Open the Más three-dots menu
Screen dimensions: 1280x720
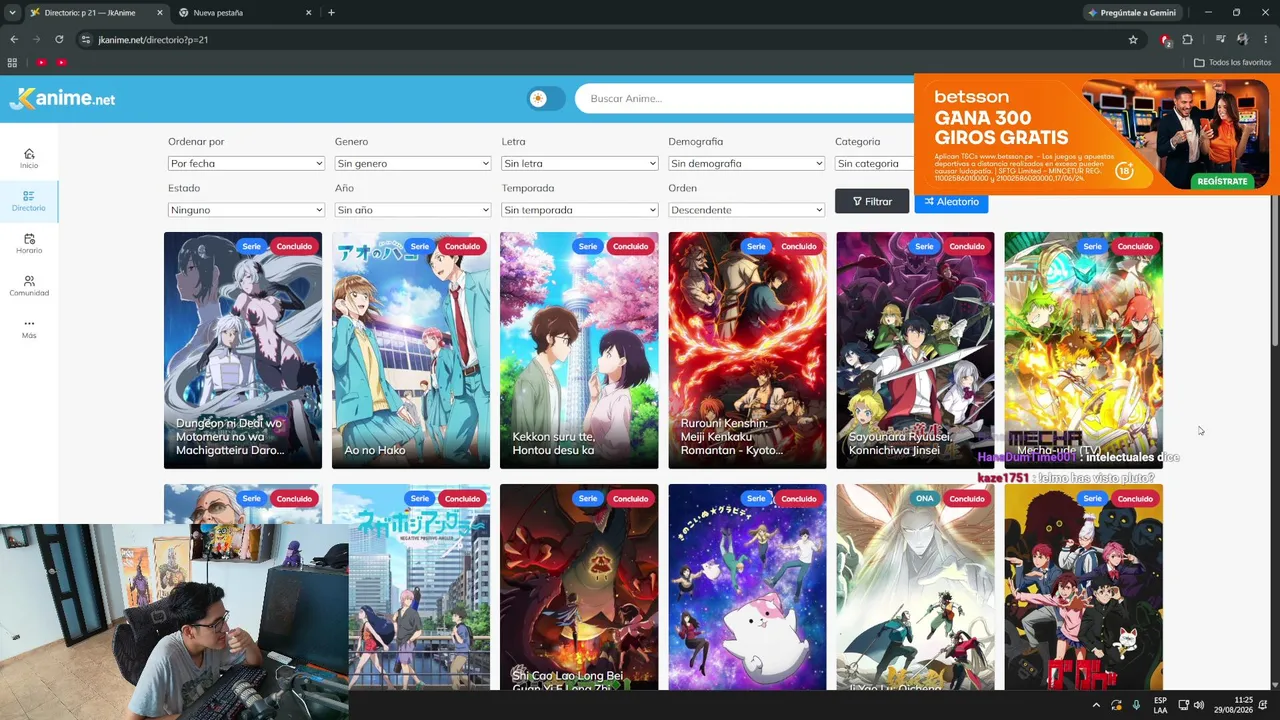pos(29,328)
